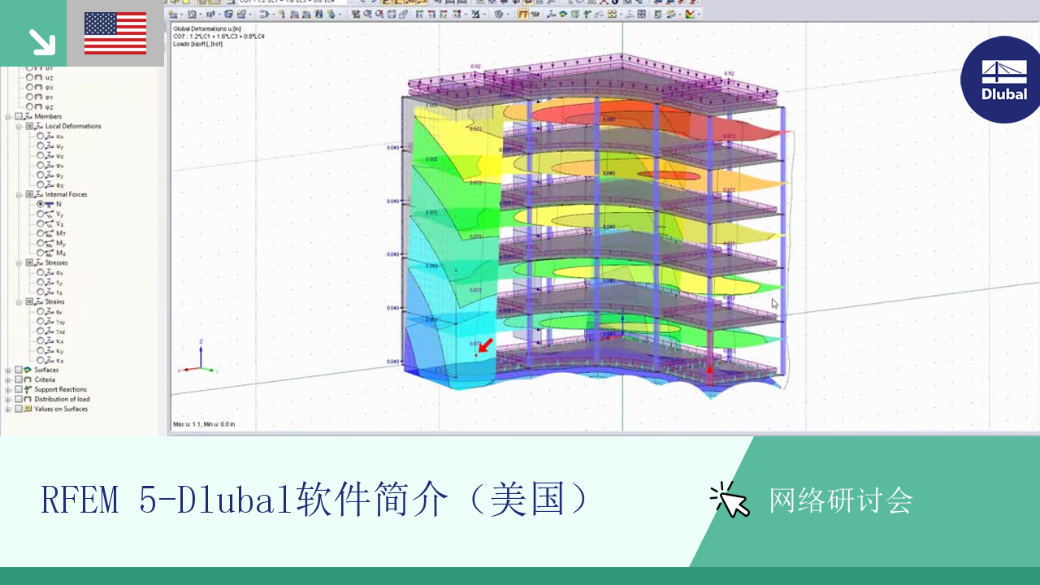The height and width of the screenshot is (585, 1040).
Task: Expand the Values on Surfaces node
Action: 8,409
